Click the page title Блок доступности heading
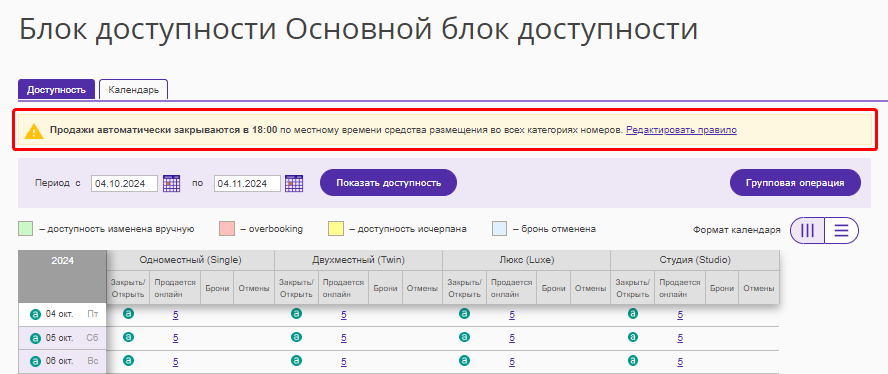This screenshot has width=888, height=374. point(358,29)
